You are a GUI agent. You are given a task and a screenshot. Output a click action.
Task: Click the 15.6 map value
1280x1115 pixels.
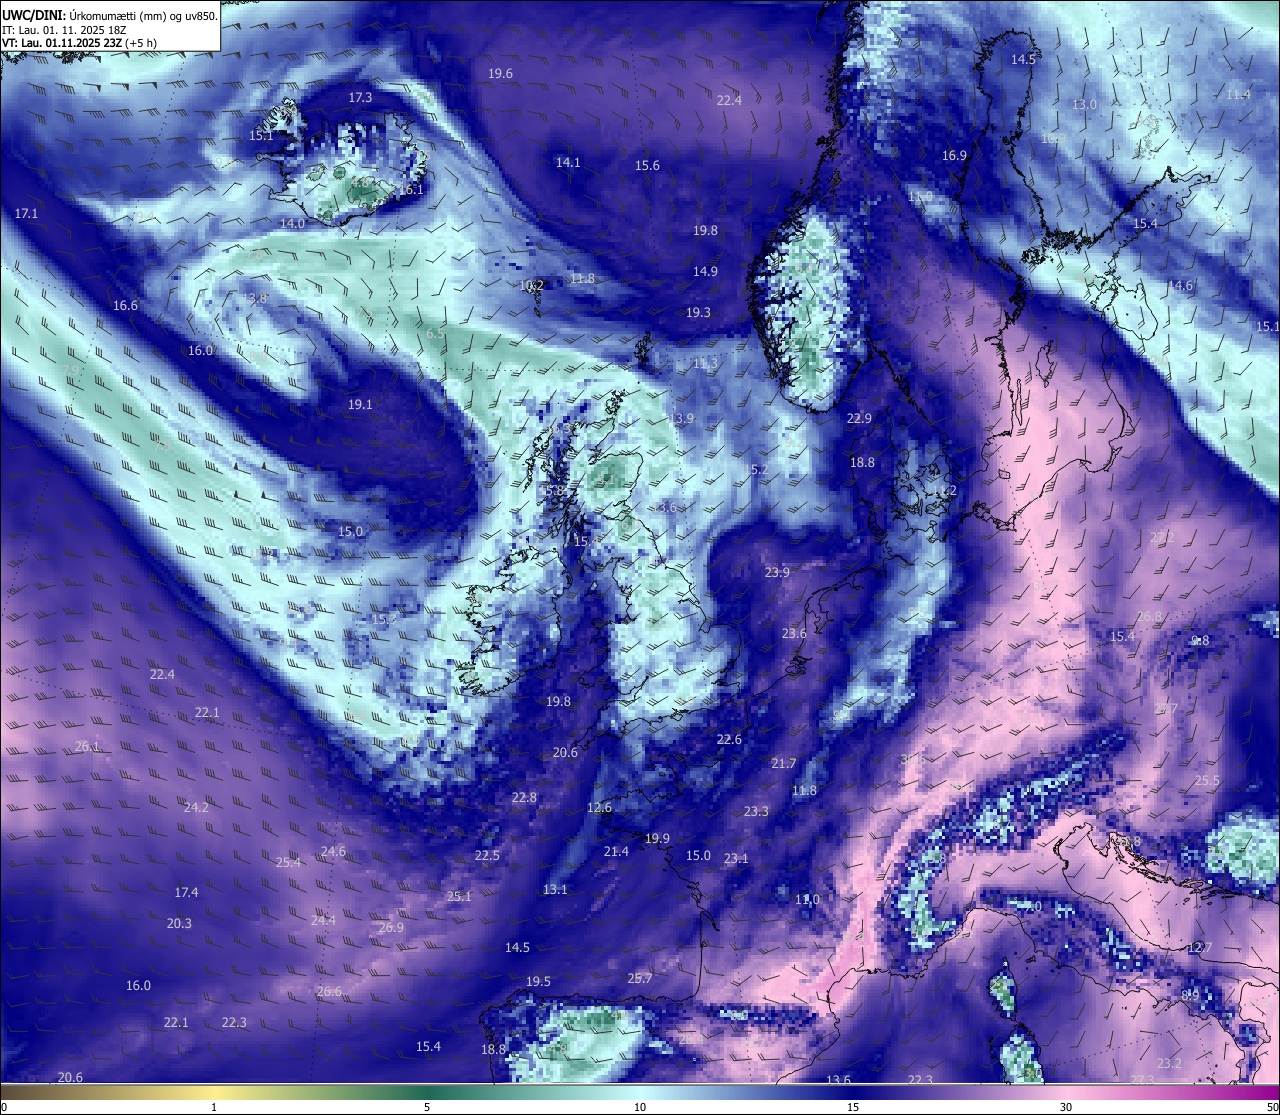647,166
